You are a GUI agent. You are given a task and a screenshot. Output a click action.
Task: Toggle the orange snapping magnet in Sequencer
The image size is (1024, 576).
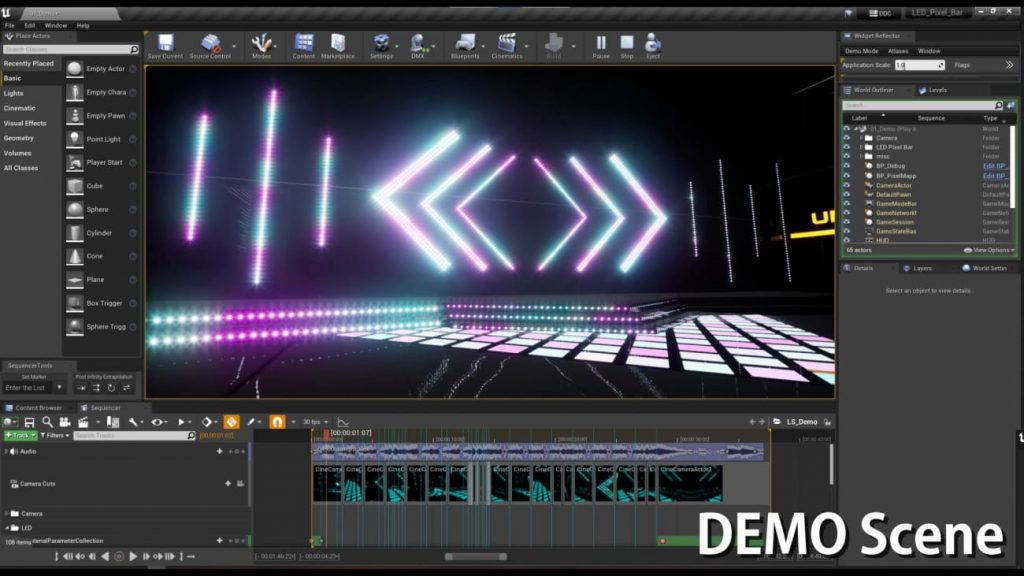[x=278, y=423]
